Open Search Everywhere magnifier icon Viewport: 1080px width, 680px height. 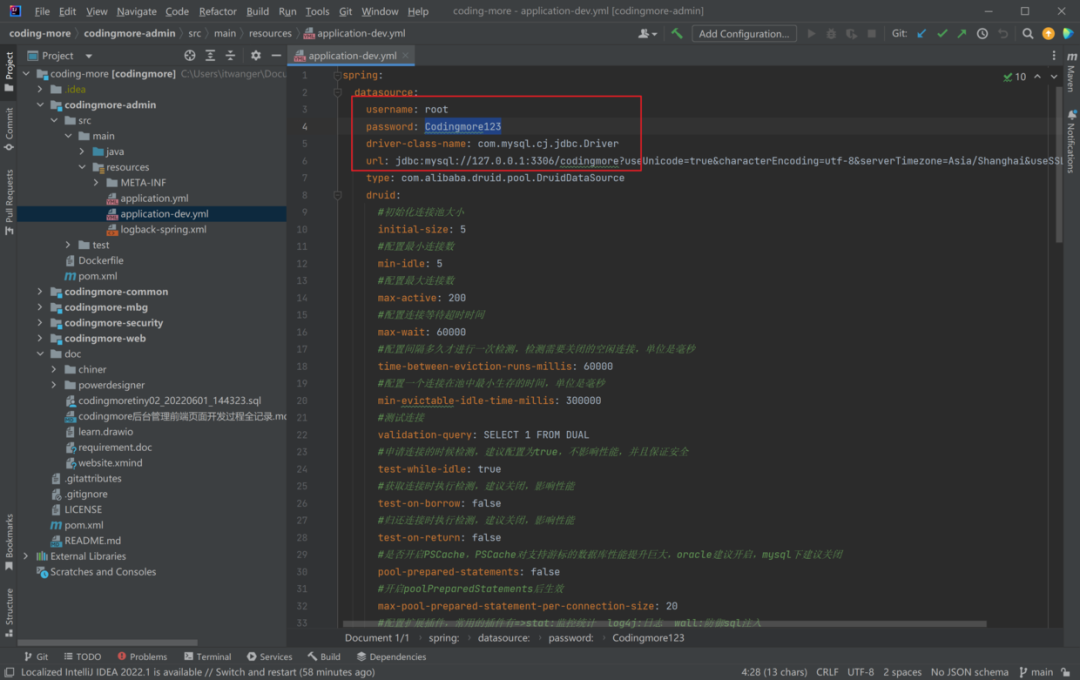[1028, 33]
